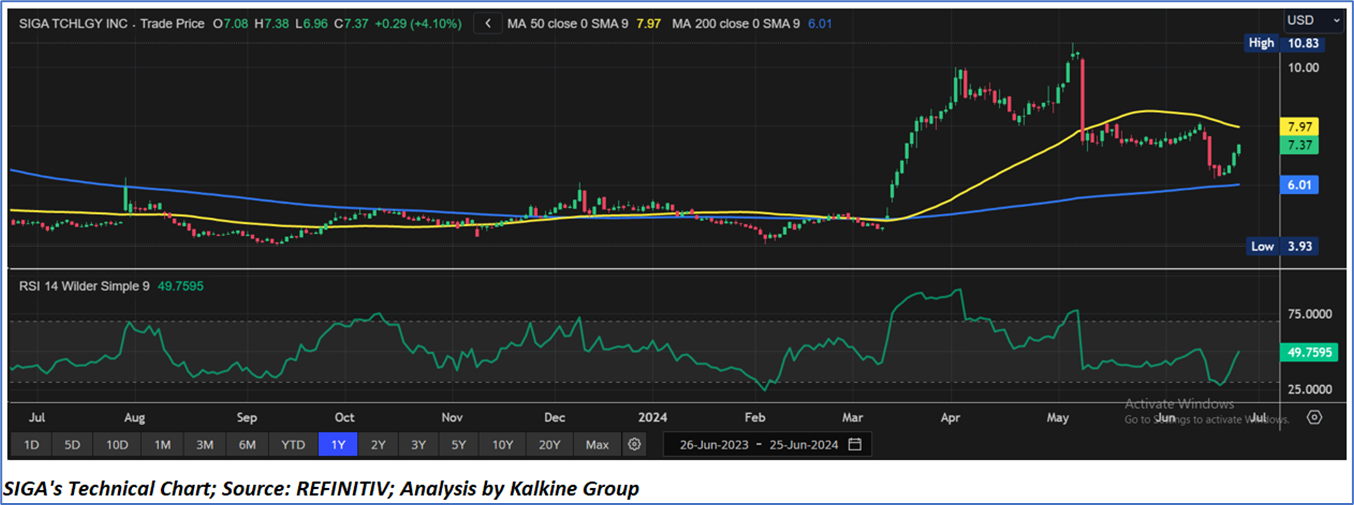Collapse indicator legend with left chevron
1354x505 pixels.
pyautogui.click(x=487, y=22)
